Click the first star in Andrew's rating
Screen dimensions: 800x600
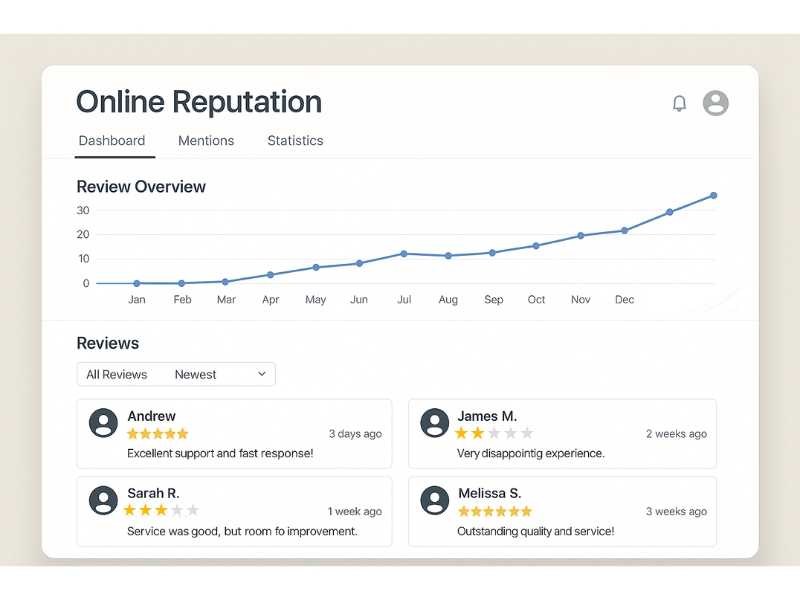click(x=133, y=434)
